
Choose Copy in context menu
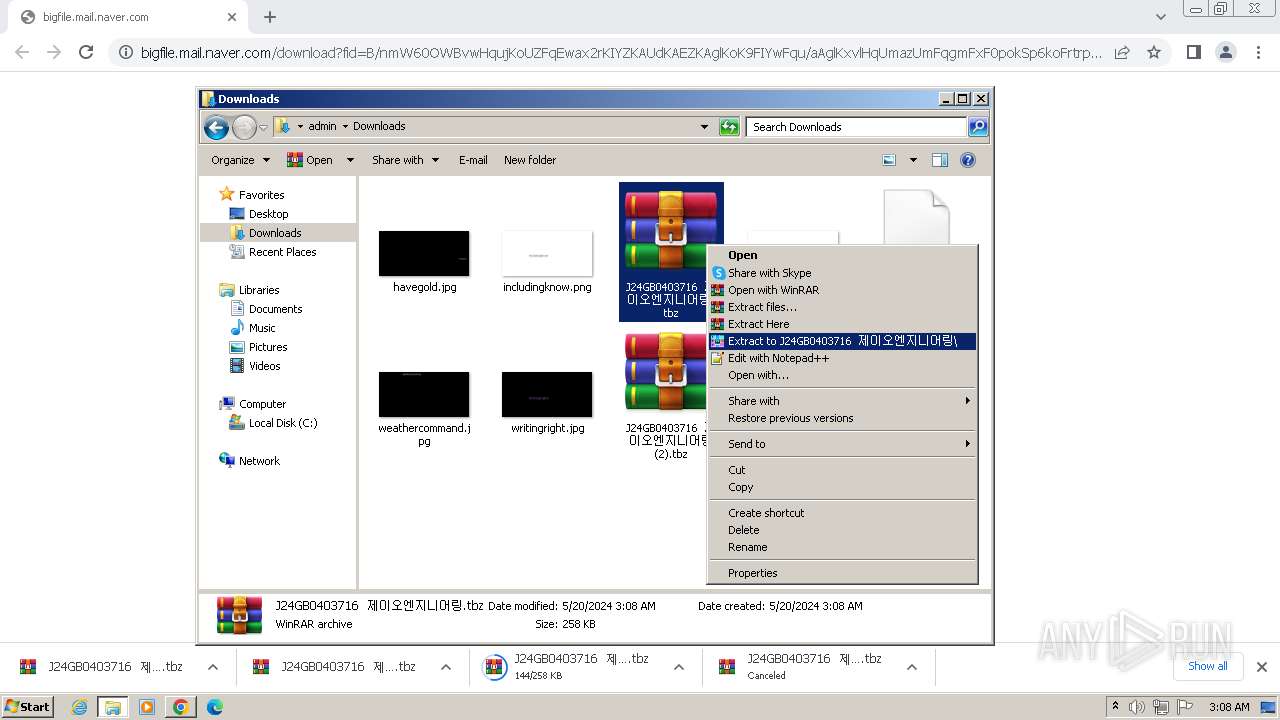tap(842, 487)
